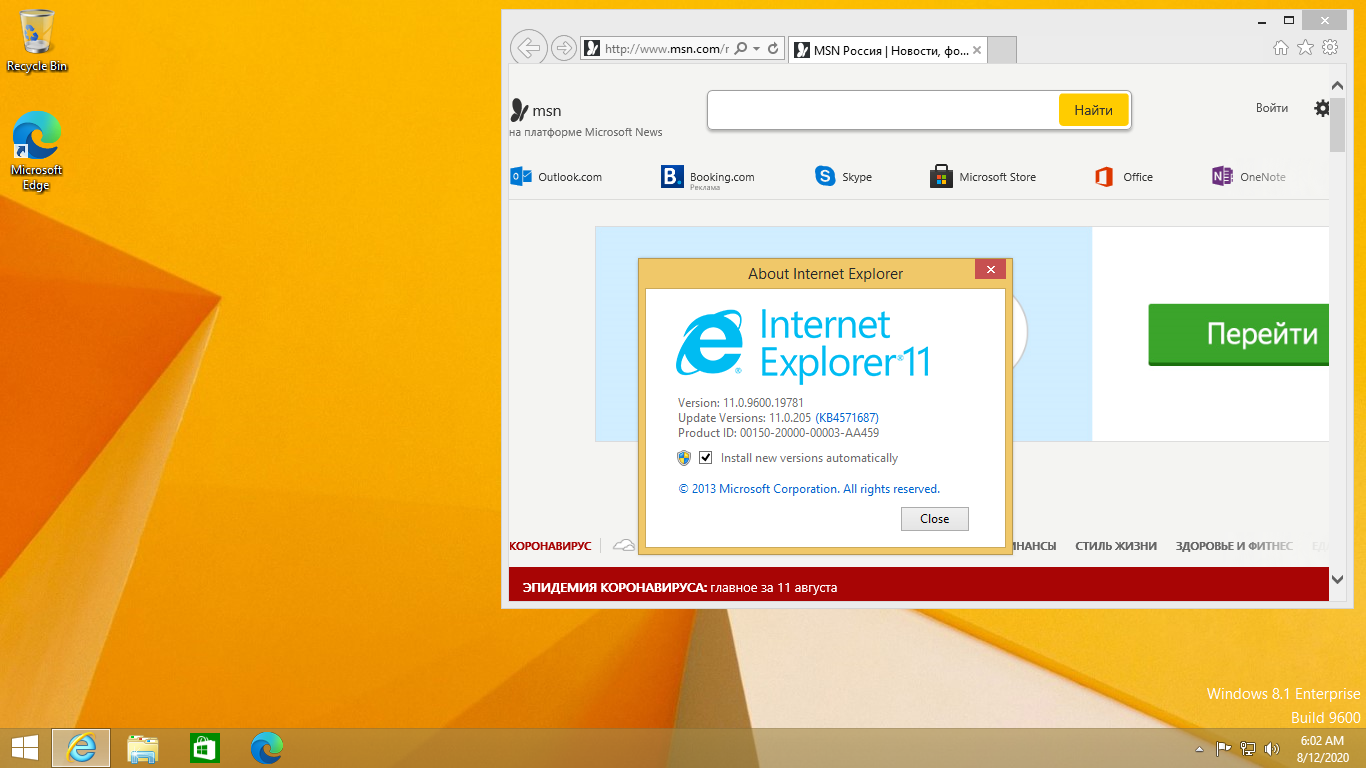
Task: Open address bar autocomplete dropdown arrow
Action: pos(756,48)
